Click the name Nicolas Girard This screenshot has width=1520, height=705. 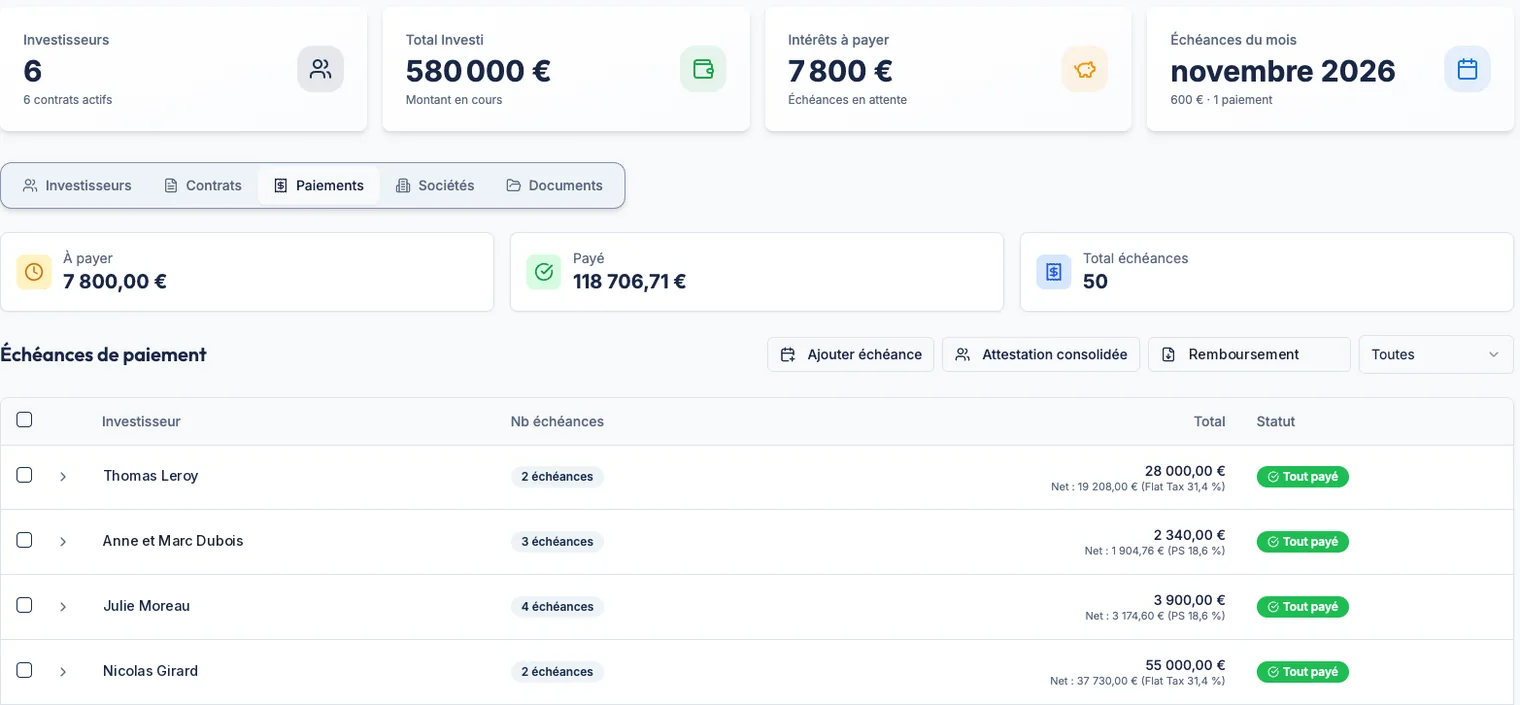tap(150, 670)
